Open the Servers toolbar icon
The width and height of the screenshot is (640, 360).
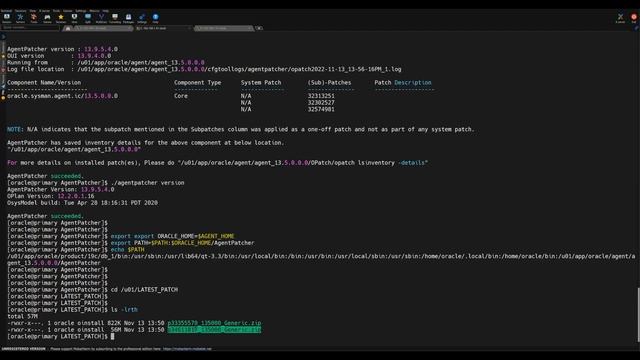pos(20,18)
